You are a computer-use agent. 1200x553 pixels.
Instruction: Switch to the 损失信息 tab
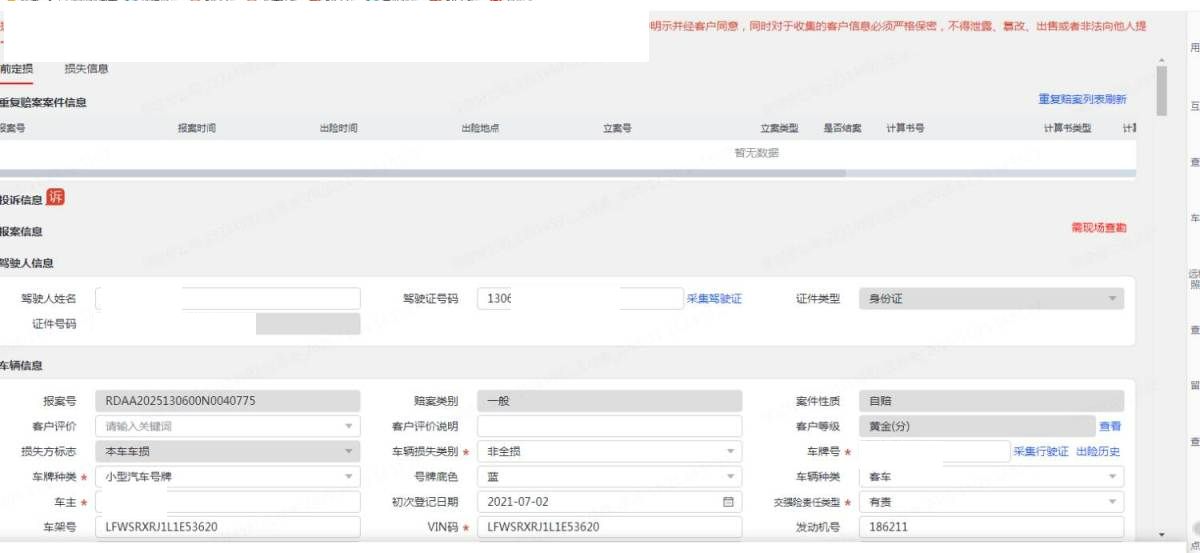pos(86,69)
